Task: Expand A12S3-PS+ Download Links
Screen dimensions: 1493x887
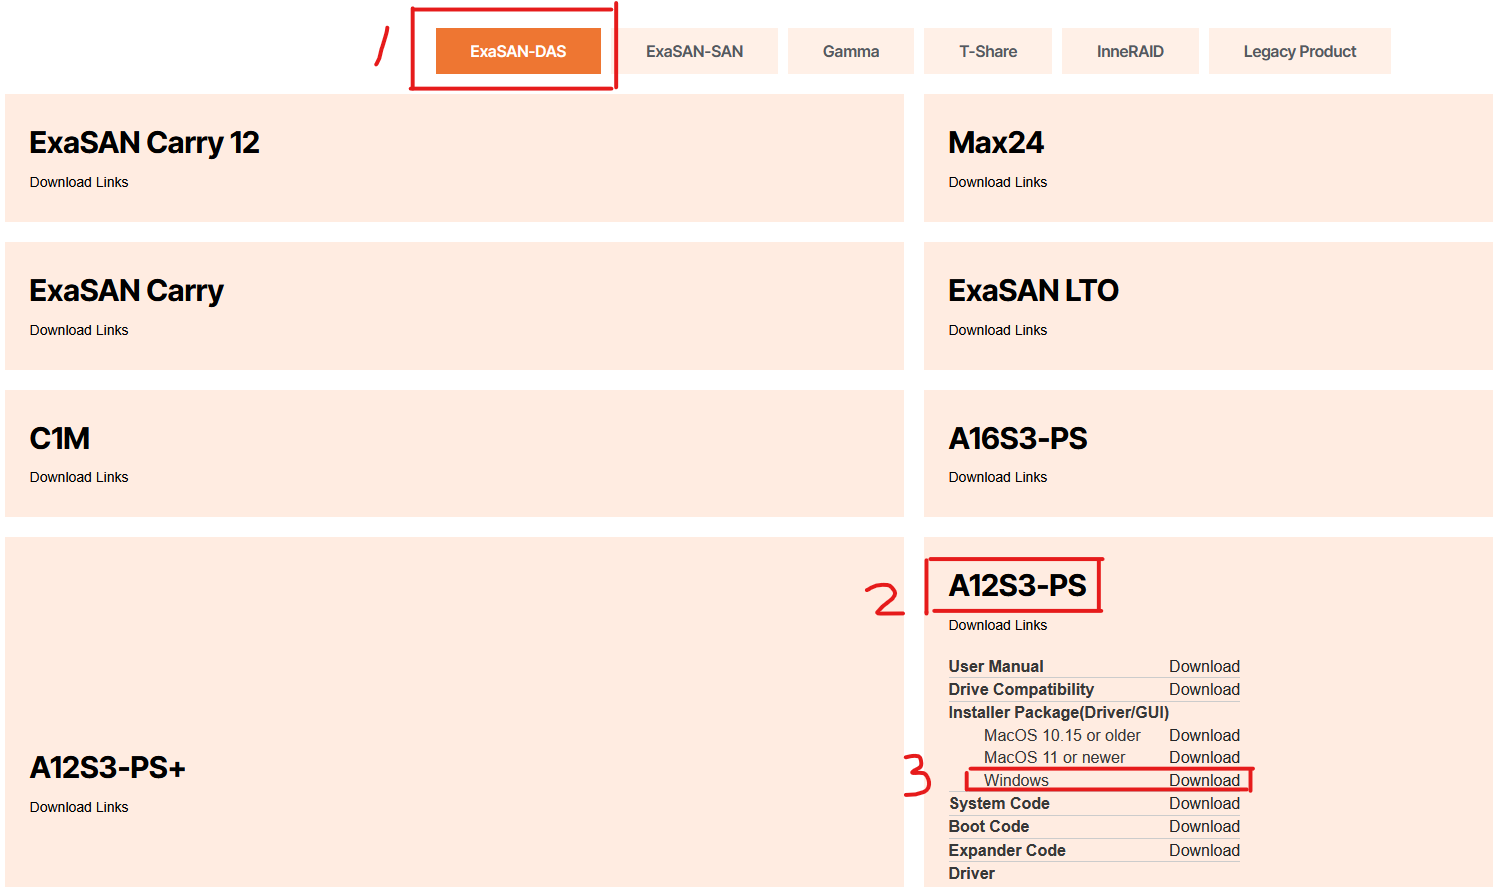Action: [79, 807]
